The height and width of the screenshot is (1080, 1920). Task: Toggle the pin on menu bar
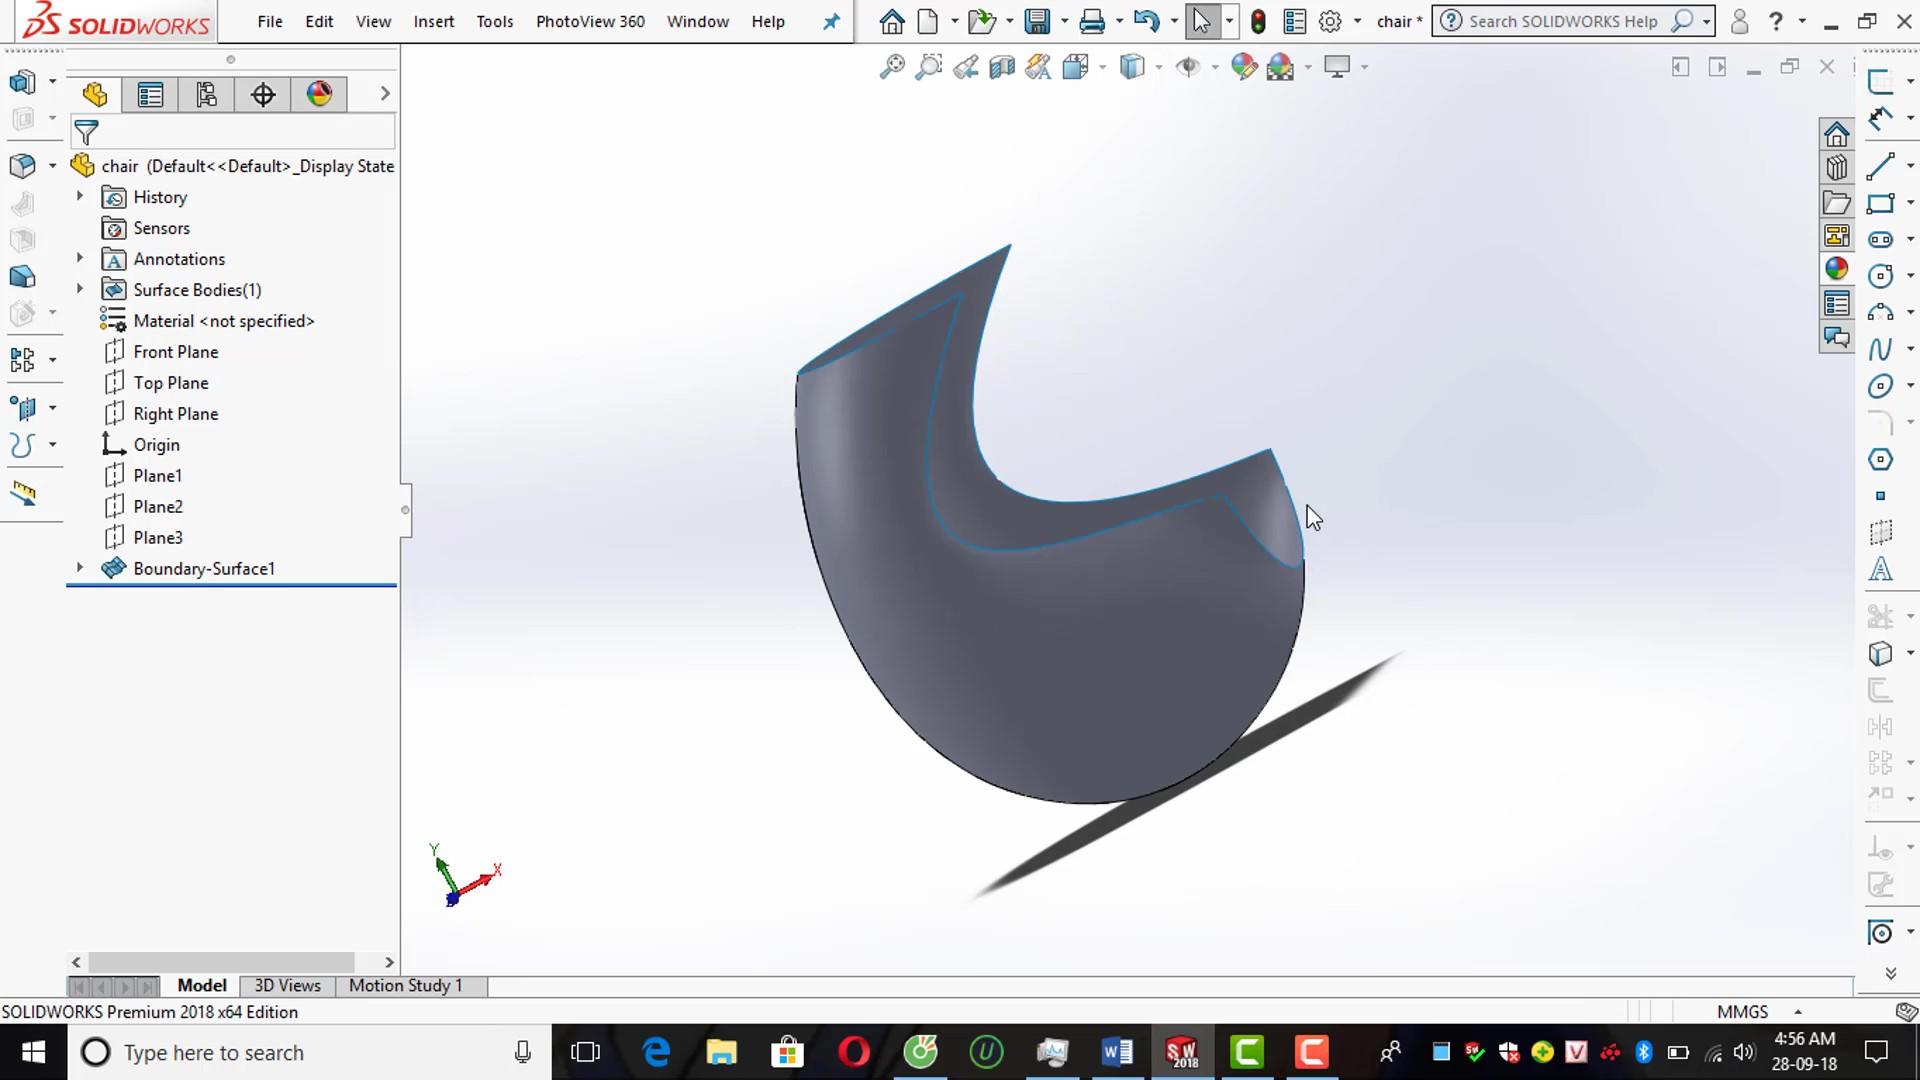click(x=831, y=21)
